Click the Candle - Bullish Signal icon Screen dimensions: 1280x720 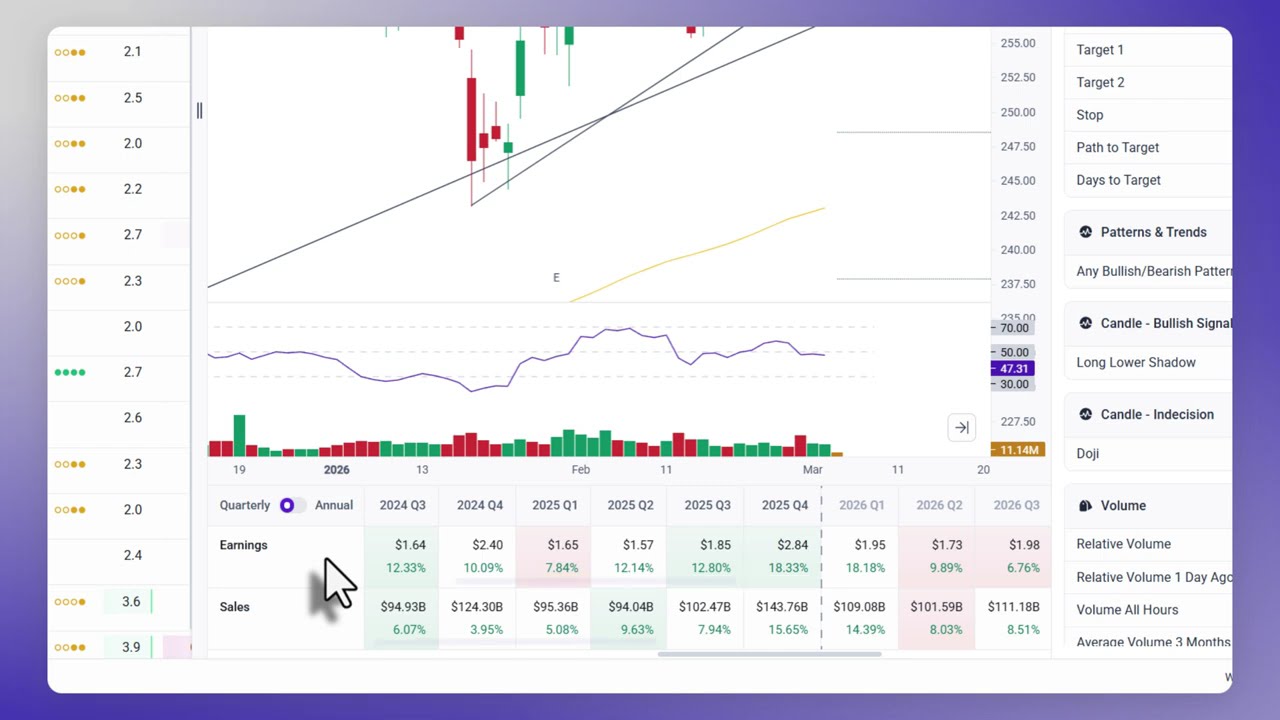(x=1085, y=323)
